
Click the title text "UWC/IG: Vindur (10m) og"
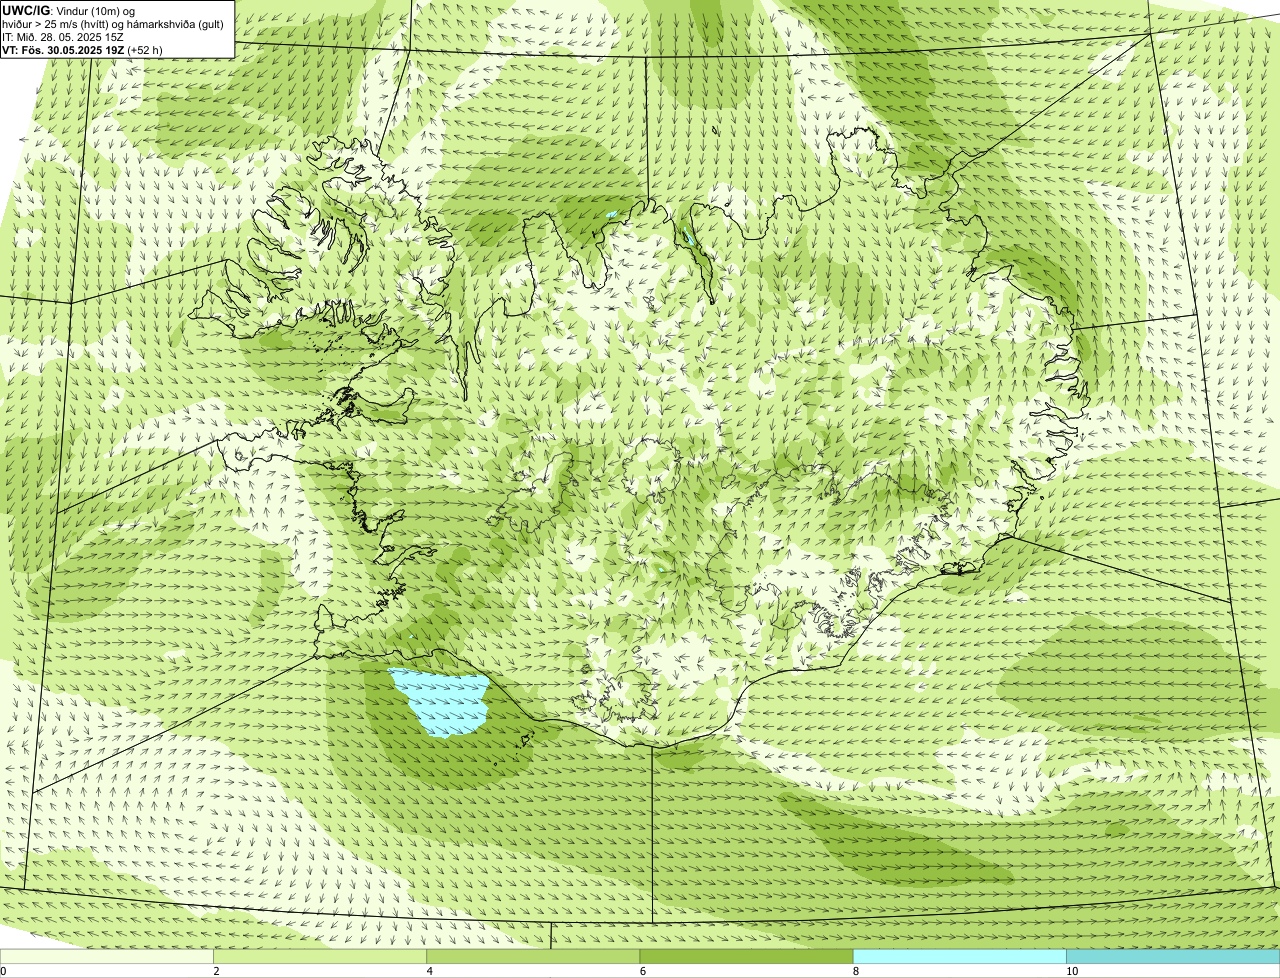[69, 10]
